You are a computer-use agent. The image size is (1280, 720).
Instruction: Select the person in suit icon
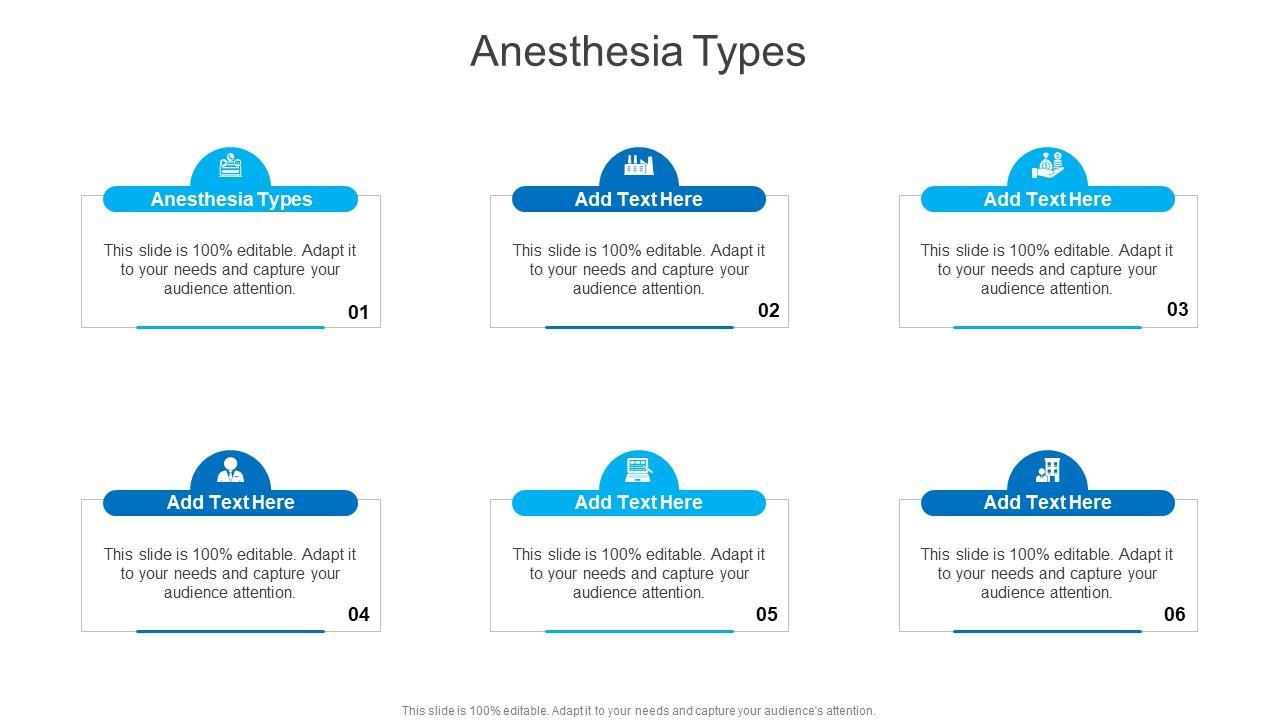coord(230,469)
